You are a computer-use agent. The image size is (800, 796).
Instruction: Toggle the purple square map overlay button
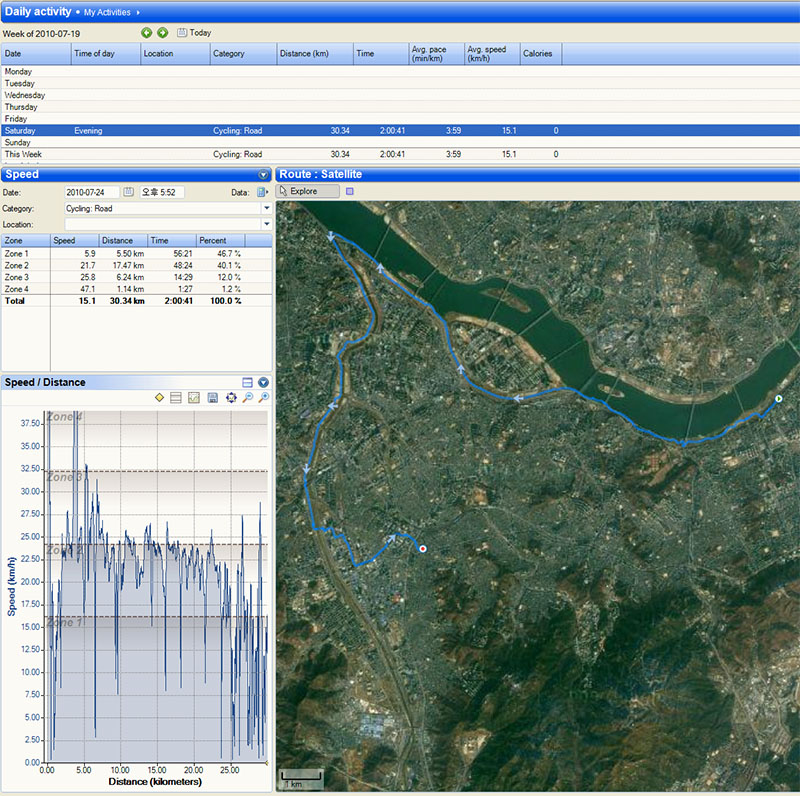(x=349, y=191)
